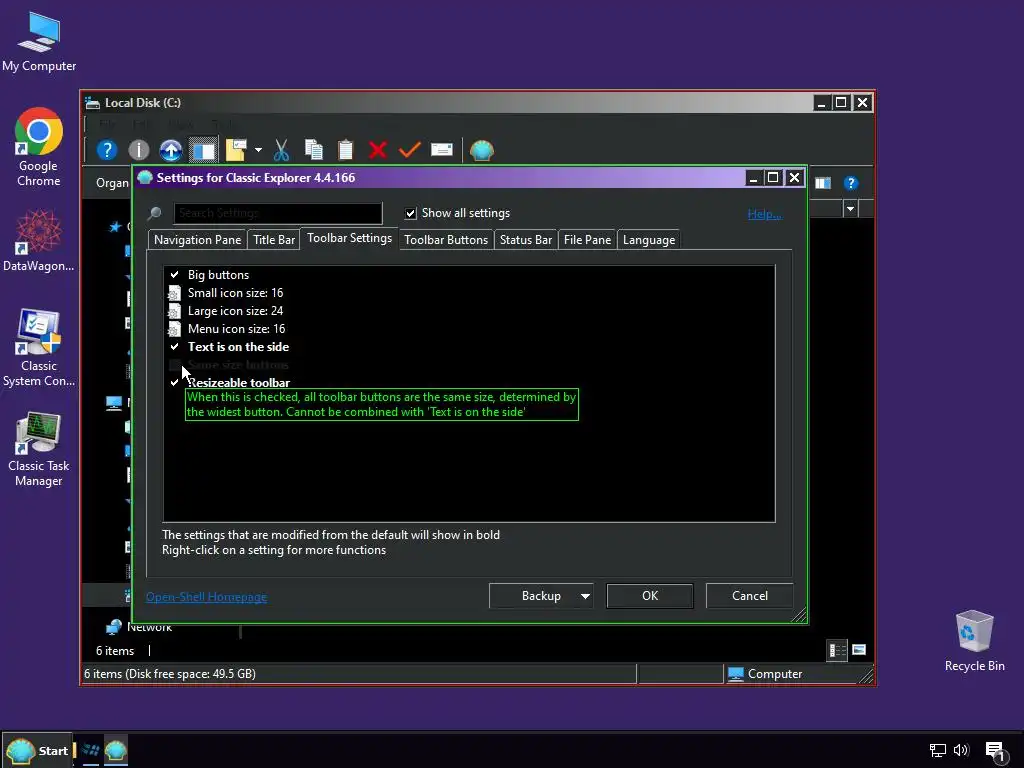Click OK to save settings

click(650, 596)
